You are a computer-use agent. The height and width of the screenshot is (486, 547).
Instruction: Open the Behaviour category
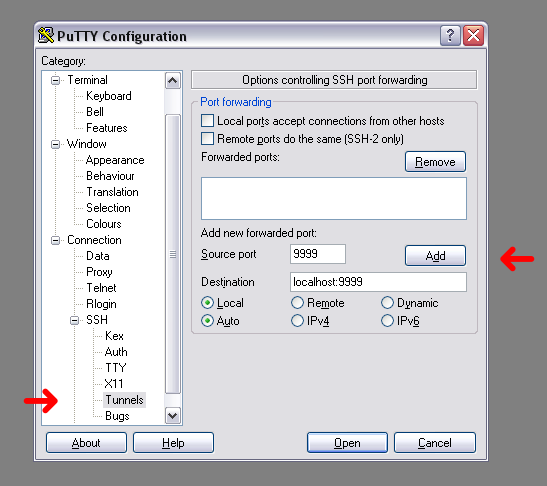[110, 176]
